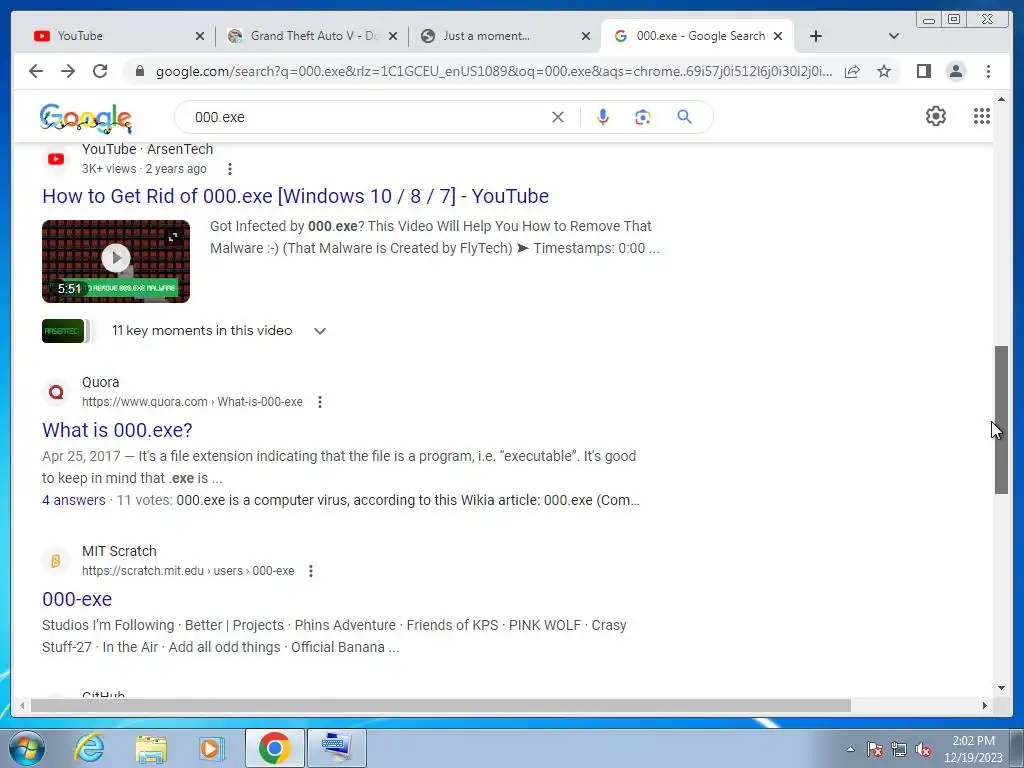1024x768 pixels.
Task: Click the Action Center flag icon
Action: pos(875,750)
